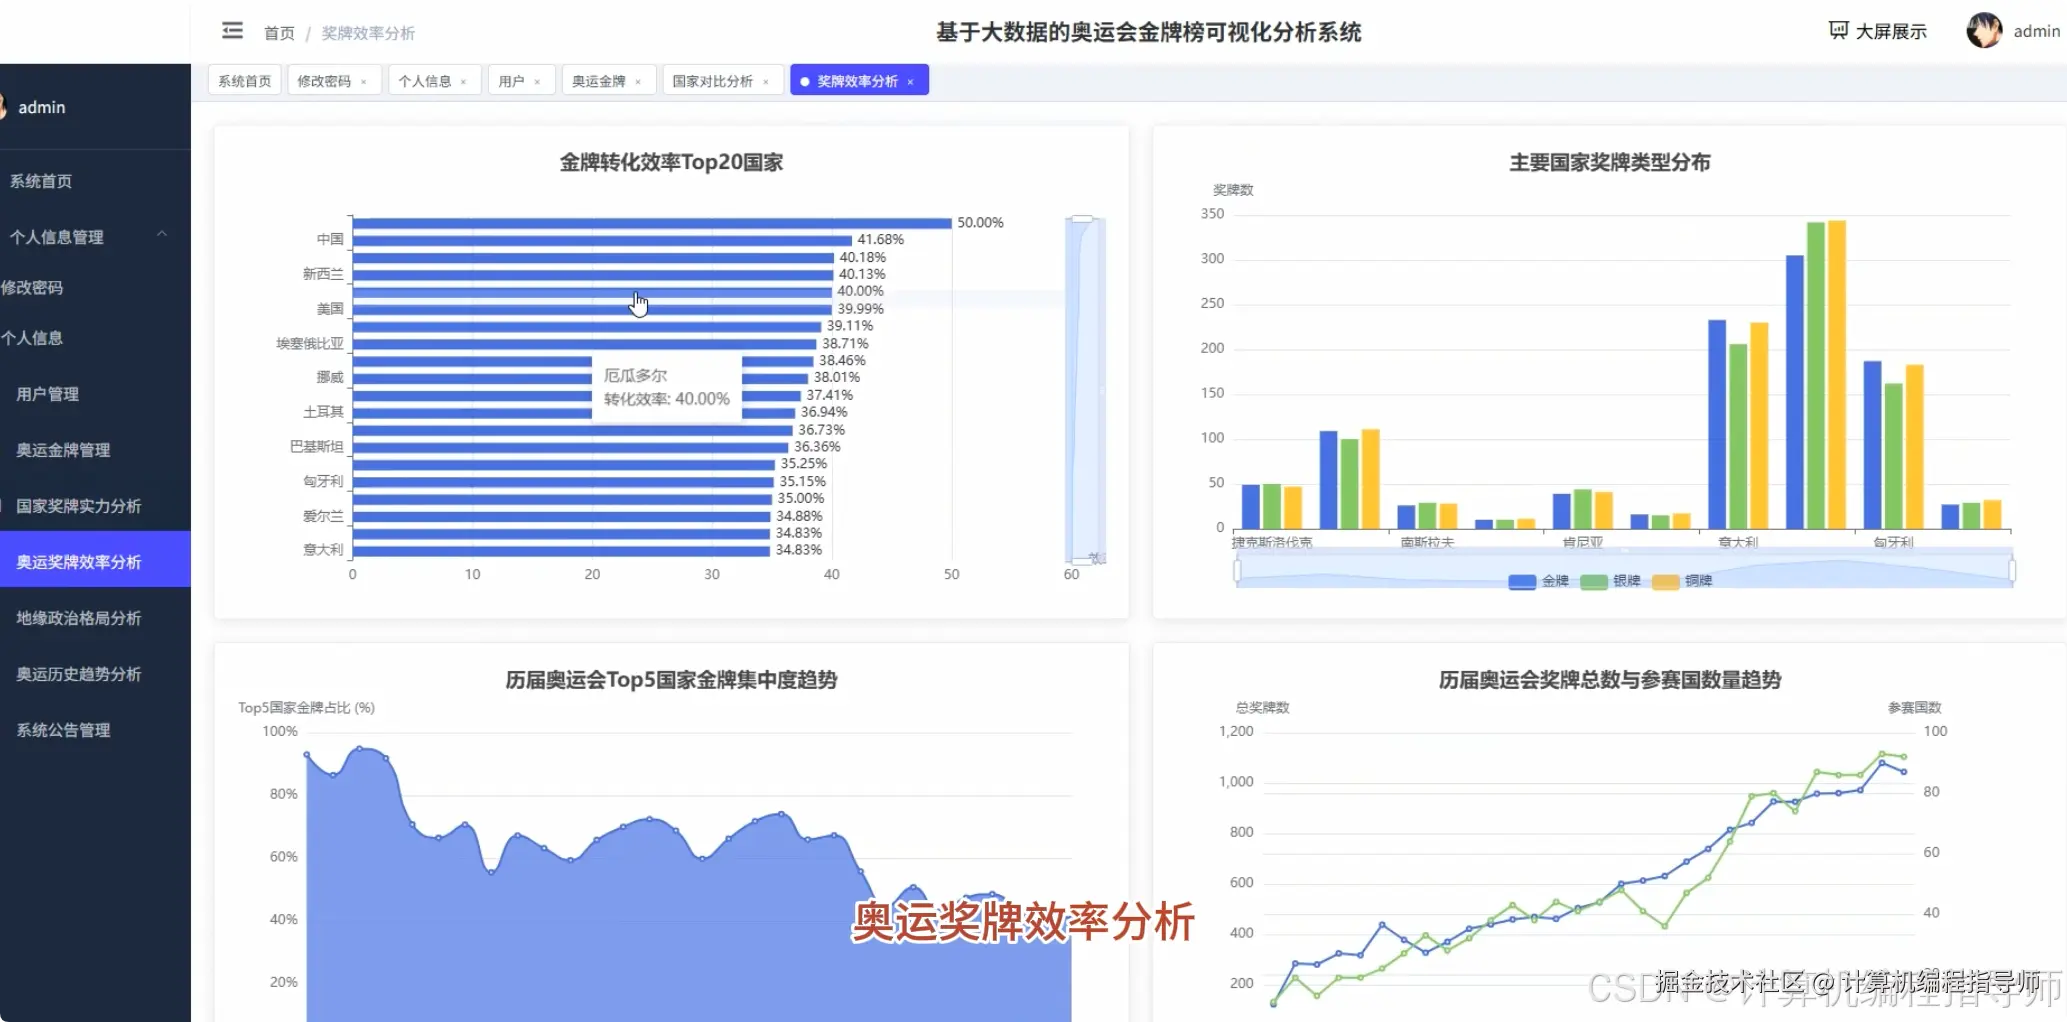The height and width of the screenshot is (1022, 2067).
Task: Click the 历届奥运会奖牌总数与参赛国数量趋势 title
Action: point(1610,680)
